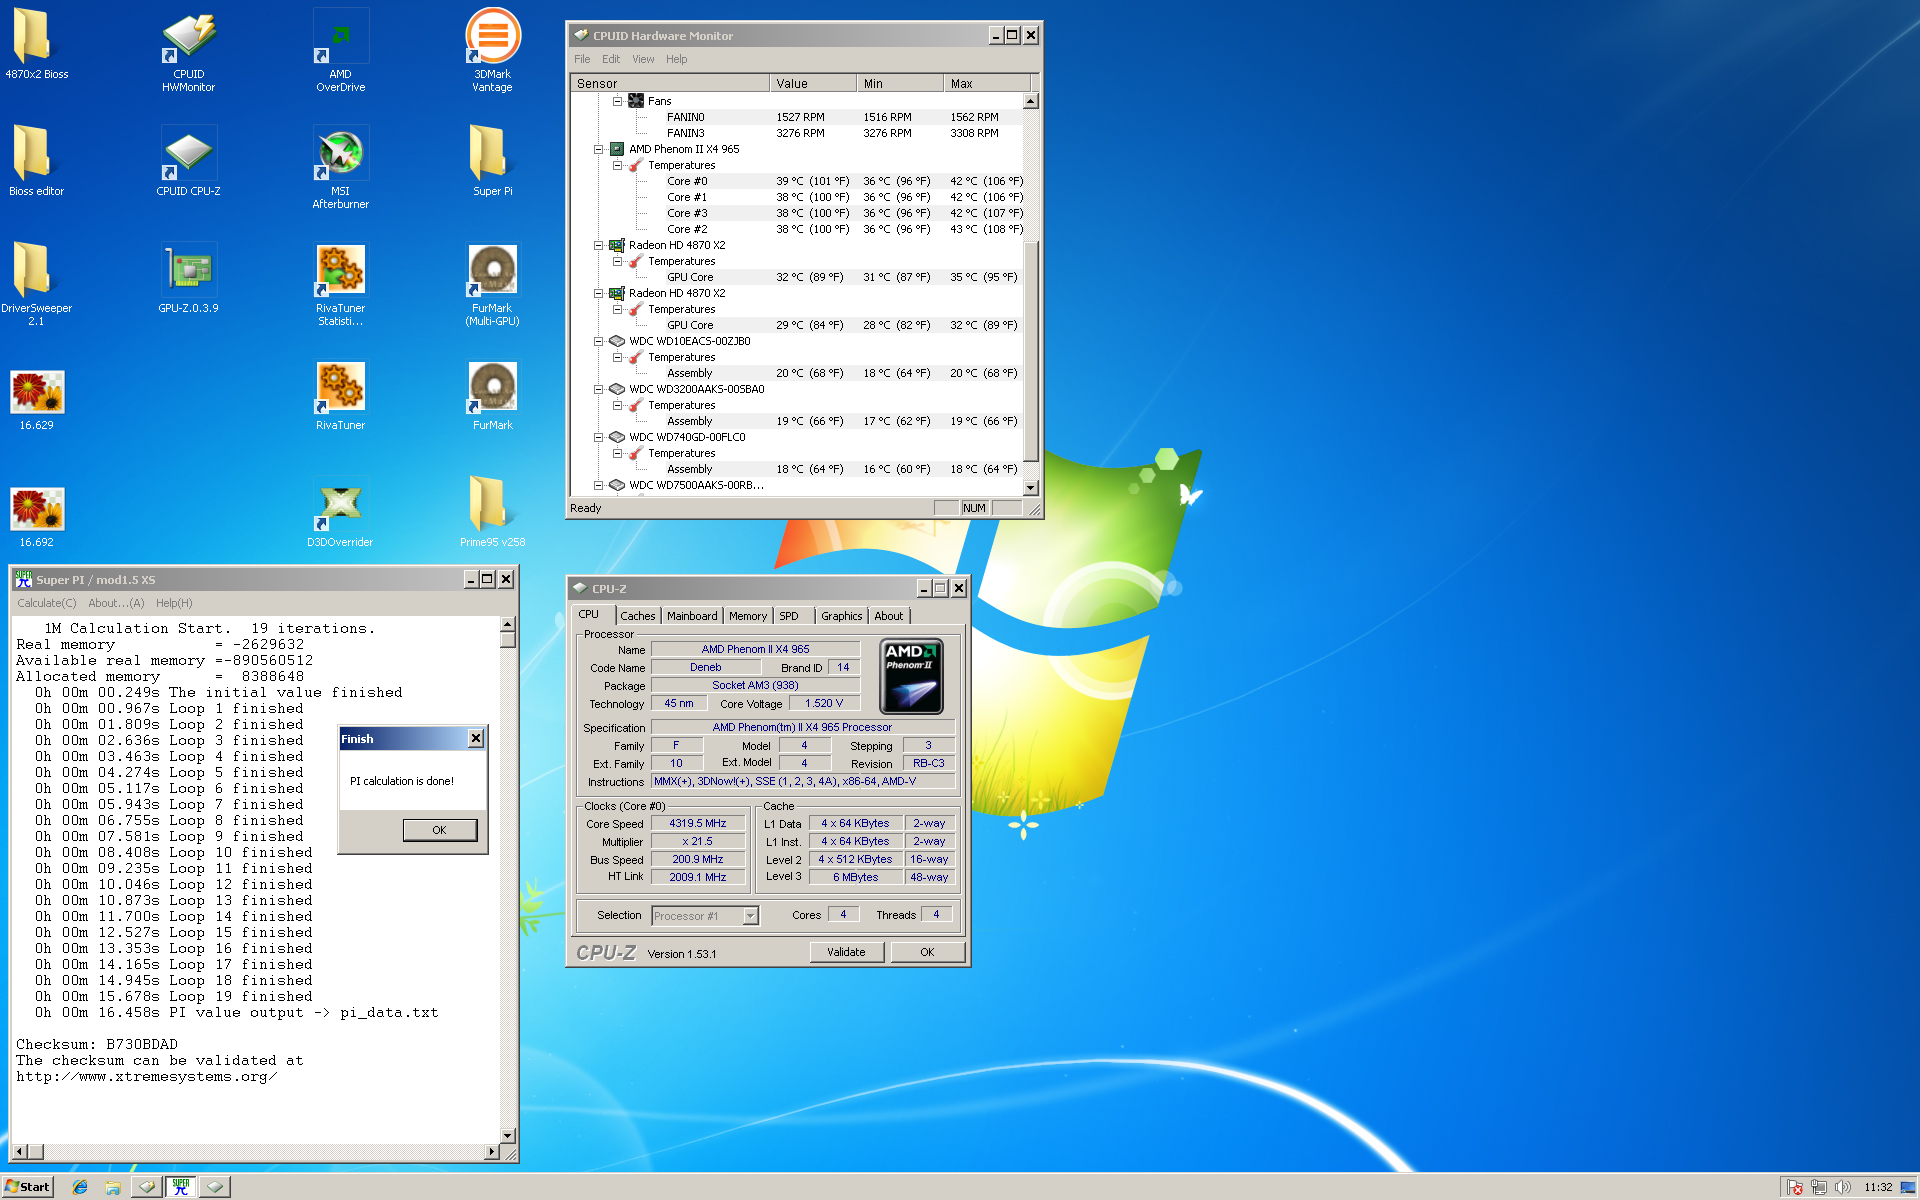Screen dimensions: 1920x1200
Task: Close the Finish dialog with X
Action: (476, 738)
